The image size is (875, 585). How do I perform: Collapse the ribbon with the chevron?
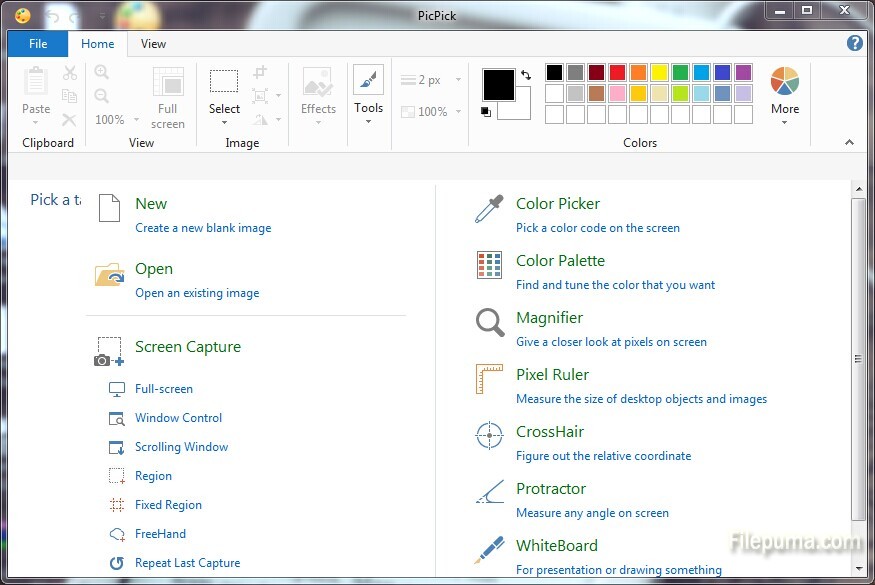[x=850, y=143]
